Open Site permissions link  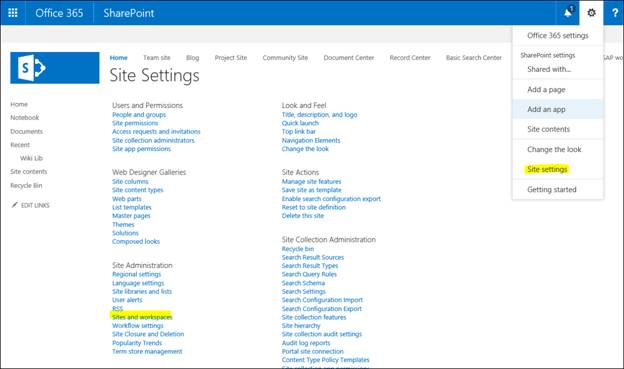135,123
